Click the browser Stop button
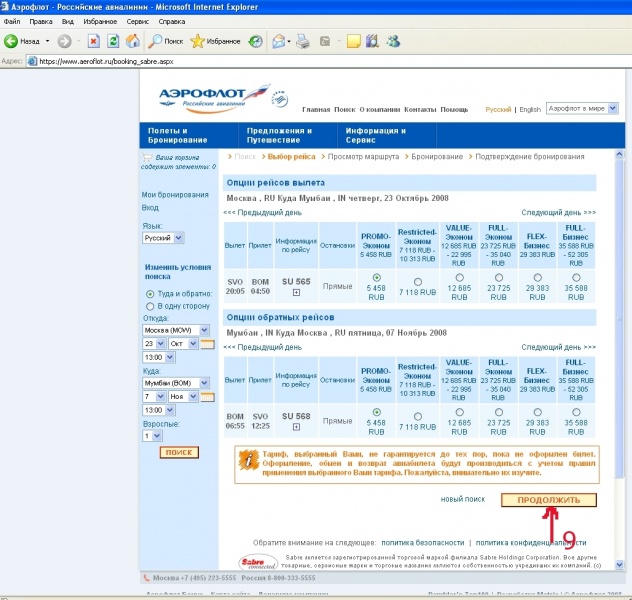 [x=93, y=41]
